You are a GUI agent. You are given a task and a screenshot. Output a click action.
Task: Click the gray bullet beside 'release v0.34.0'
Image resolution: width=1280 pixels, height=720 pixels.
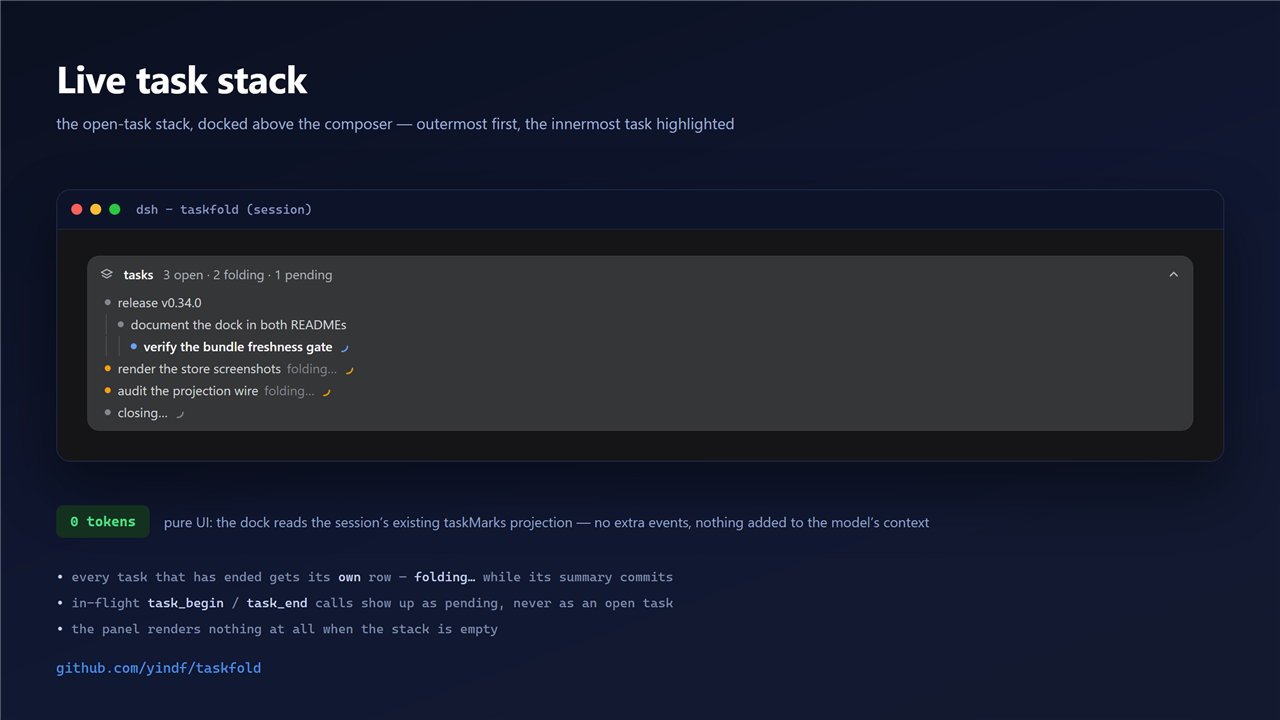click(108, 303)
